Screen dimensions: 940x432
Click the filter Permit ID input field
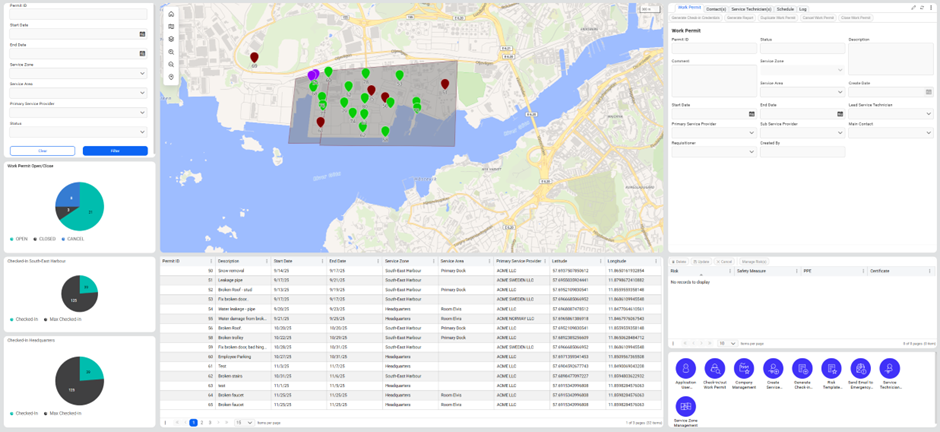(x=78, y=15)
